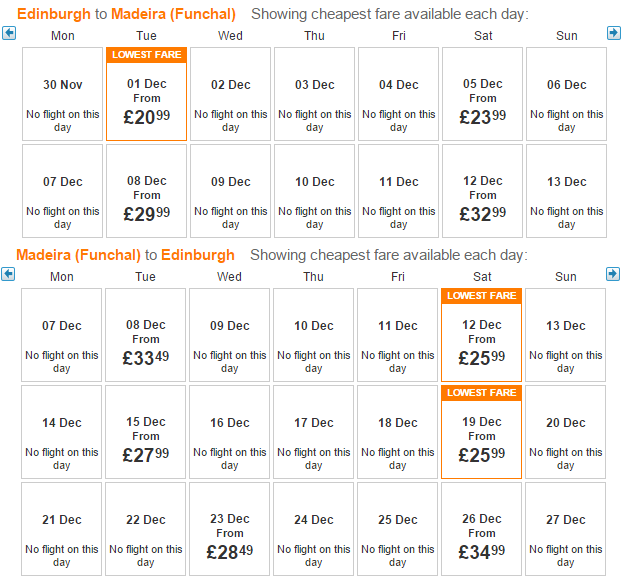The image size is (624, 583).
Task: Pick 15 Dec return fare £27.99
Action: [x=146, y=432]
